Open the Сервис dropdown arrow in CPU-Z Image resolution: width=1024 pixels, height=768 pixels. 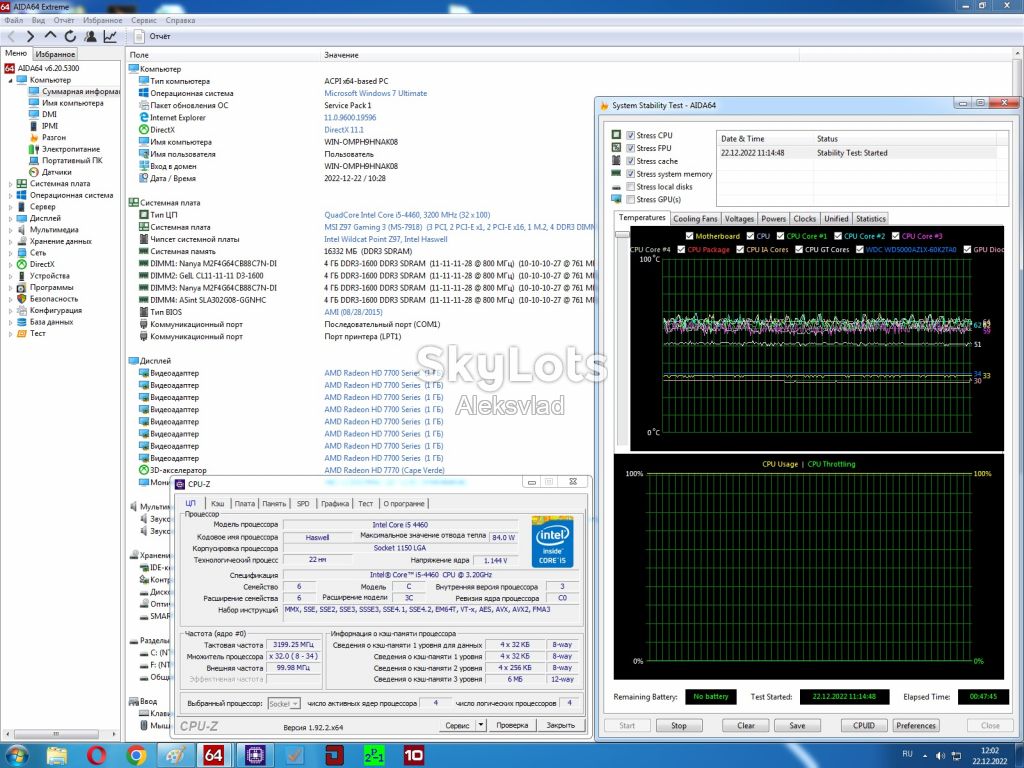481,725
